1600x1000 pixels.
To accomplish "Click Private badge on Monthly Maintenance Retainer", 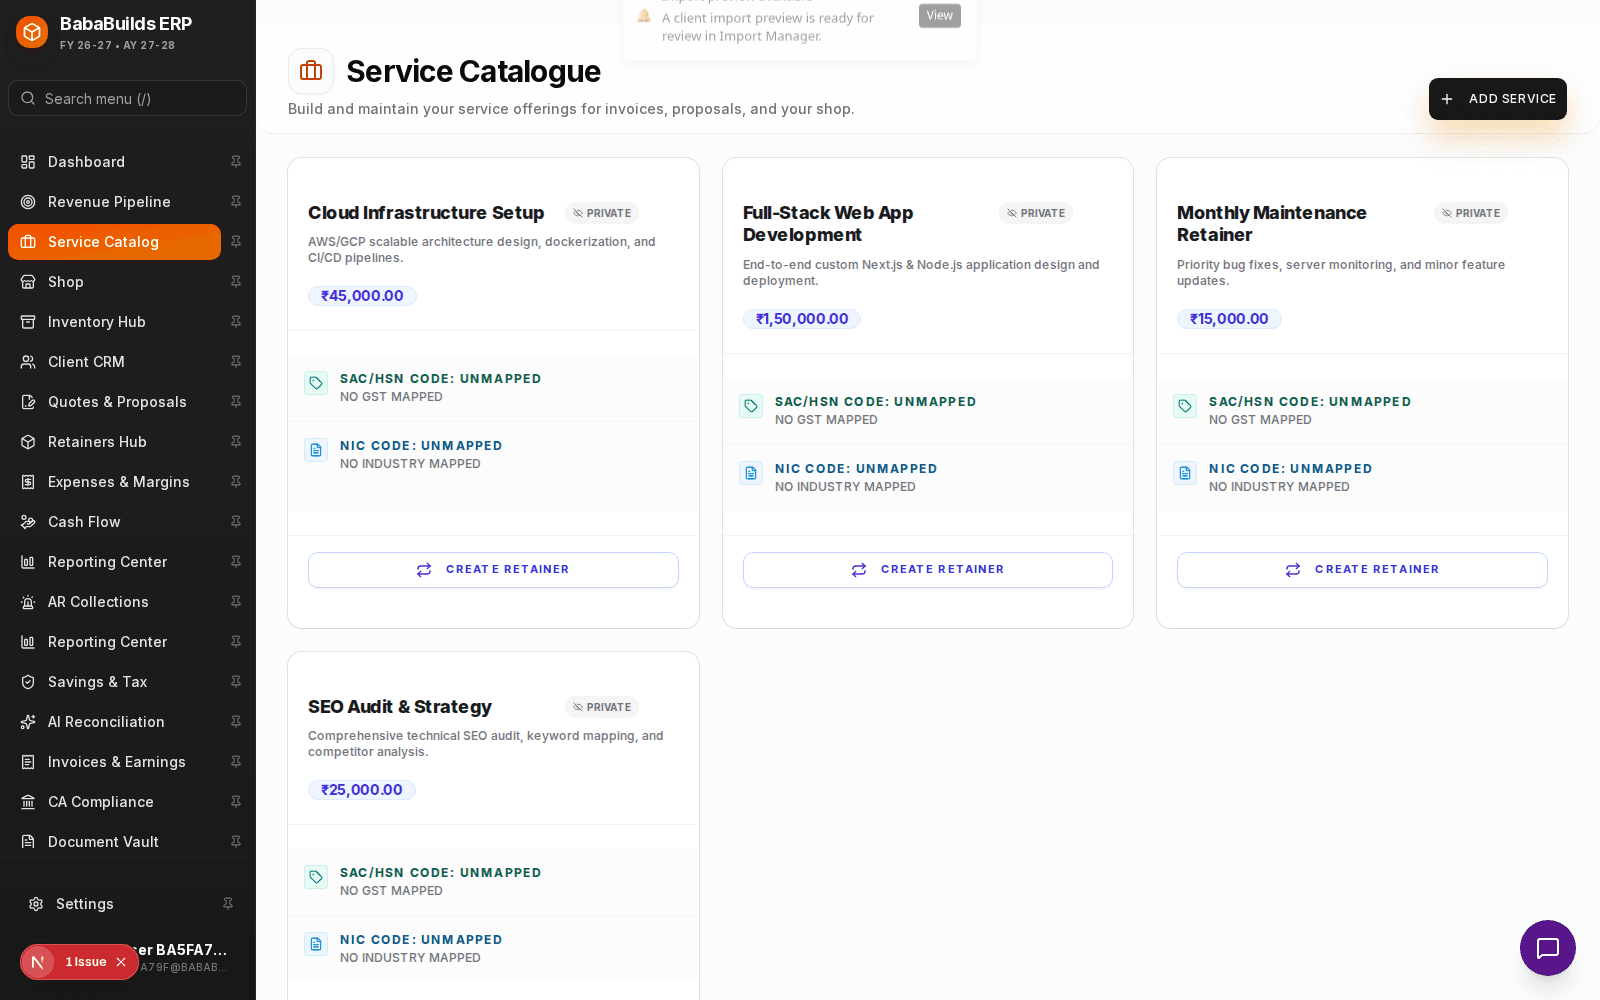I will point(1471,213).
